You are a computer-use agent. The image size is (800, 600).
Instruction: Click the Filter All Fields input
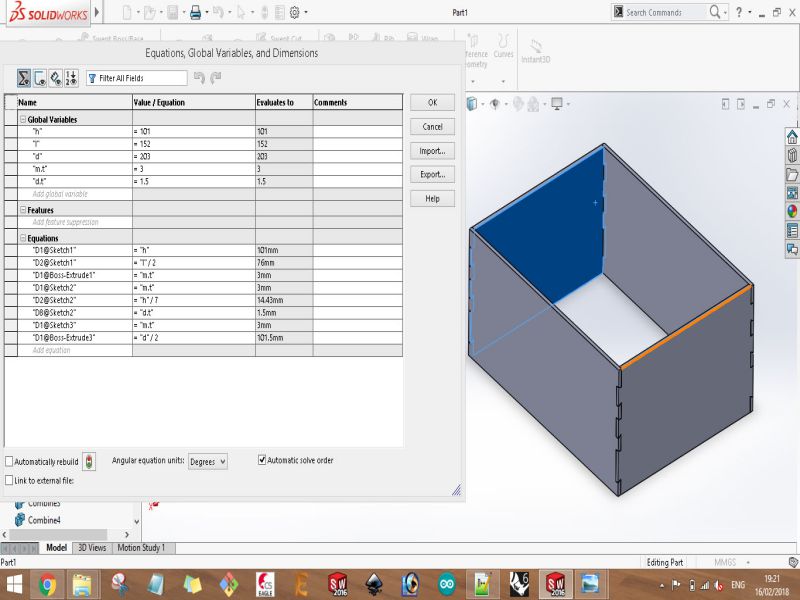(x=137, y=78)
